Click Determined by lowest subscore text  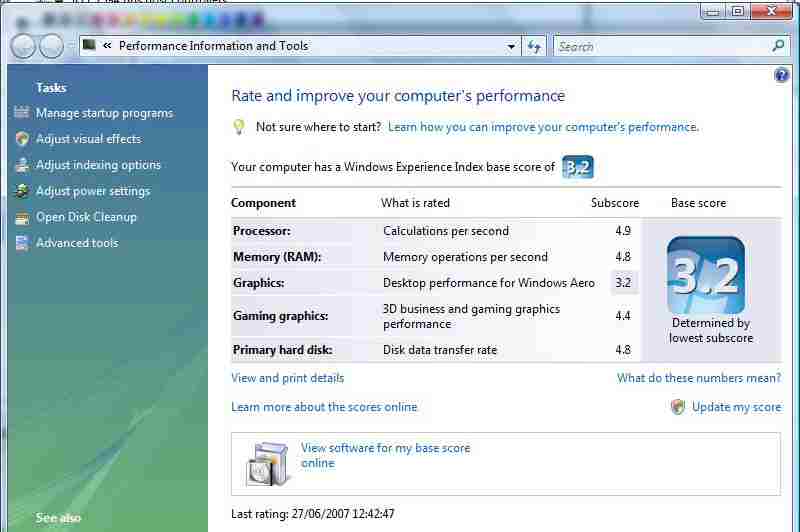tap(711, 331)
